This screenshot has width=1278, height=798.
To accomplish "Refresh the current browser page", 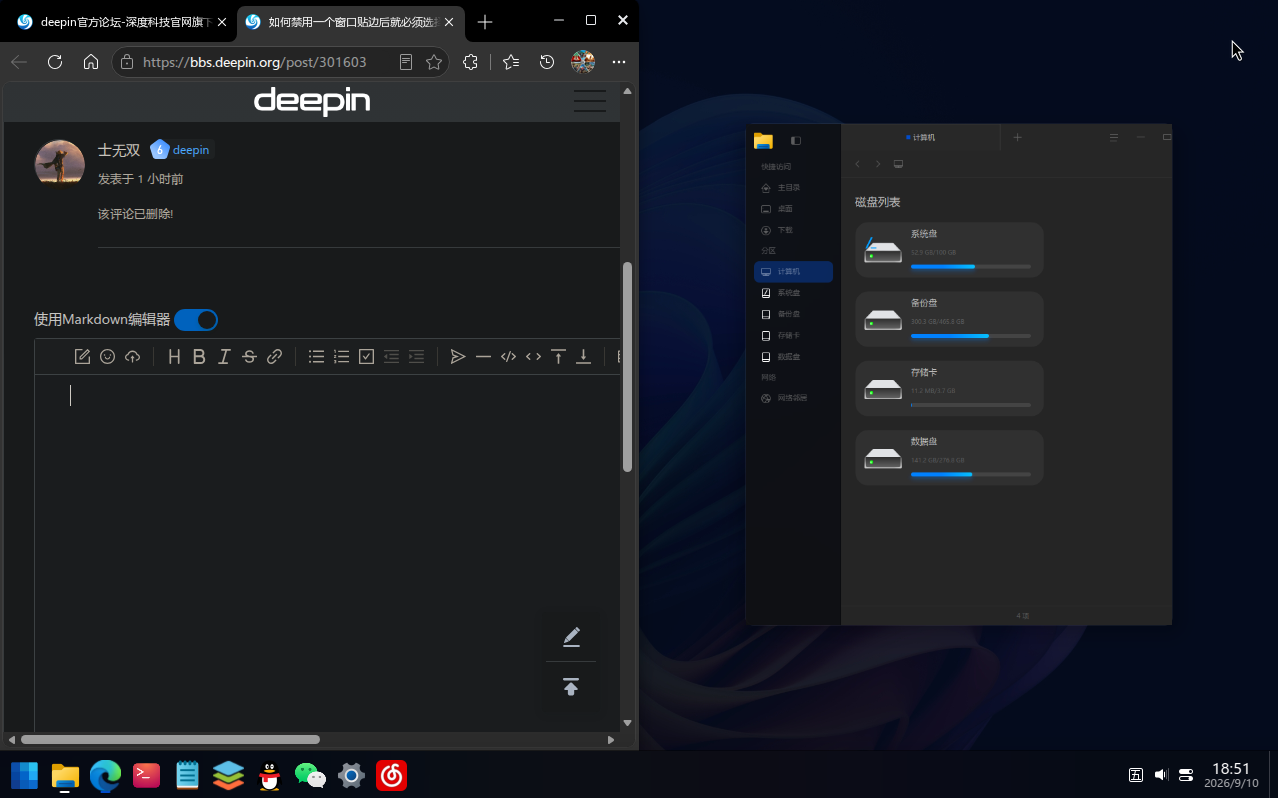I will coord(55,62).
